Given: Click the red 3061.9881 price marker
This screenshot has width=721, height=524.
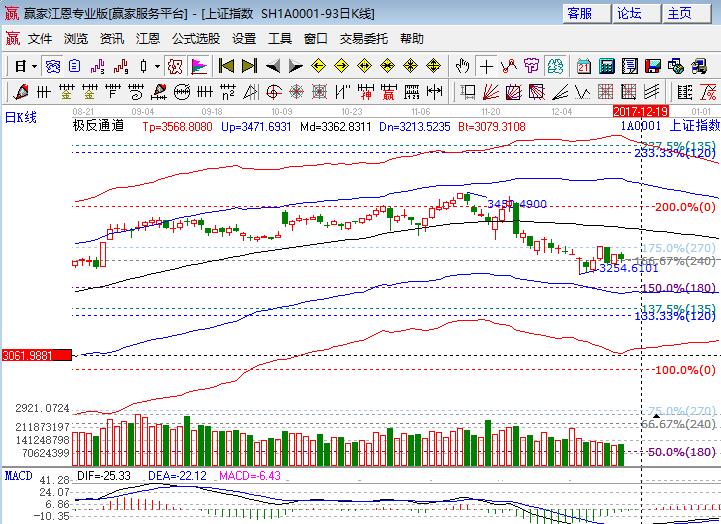Looking at the screenshot, I should [36, 355].
